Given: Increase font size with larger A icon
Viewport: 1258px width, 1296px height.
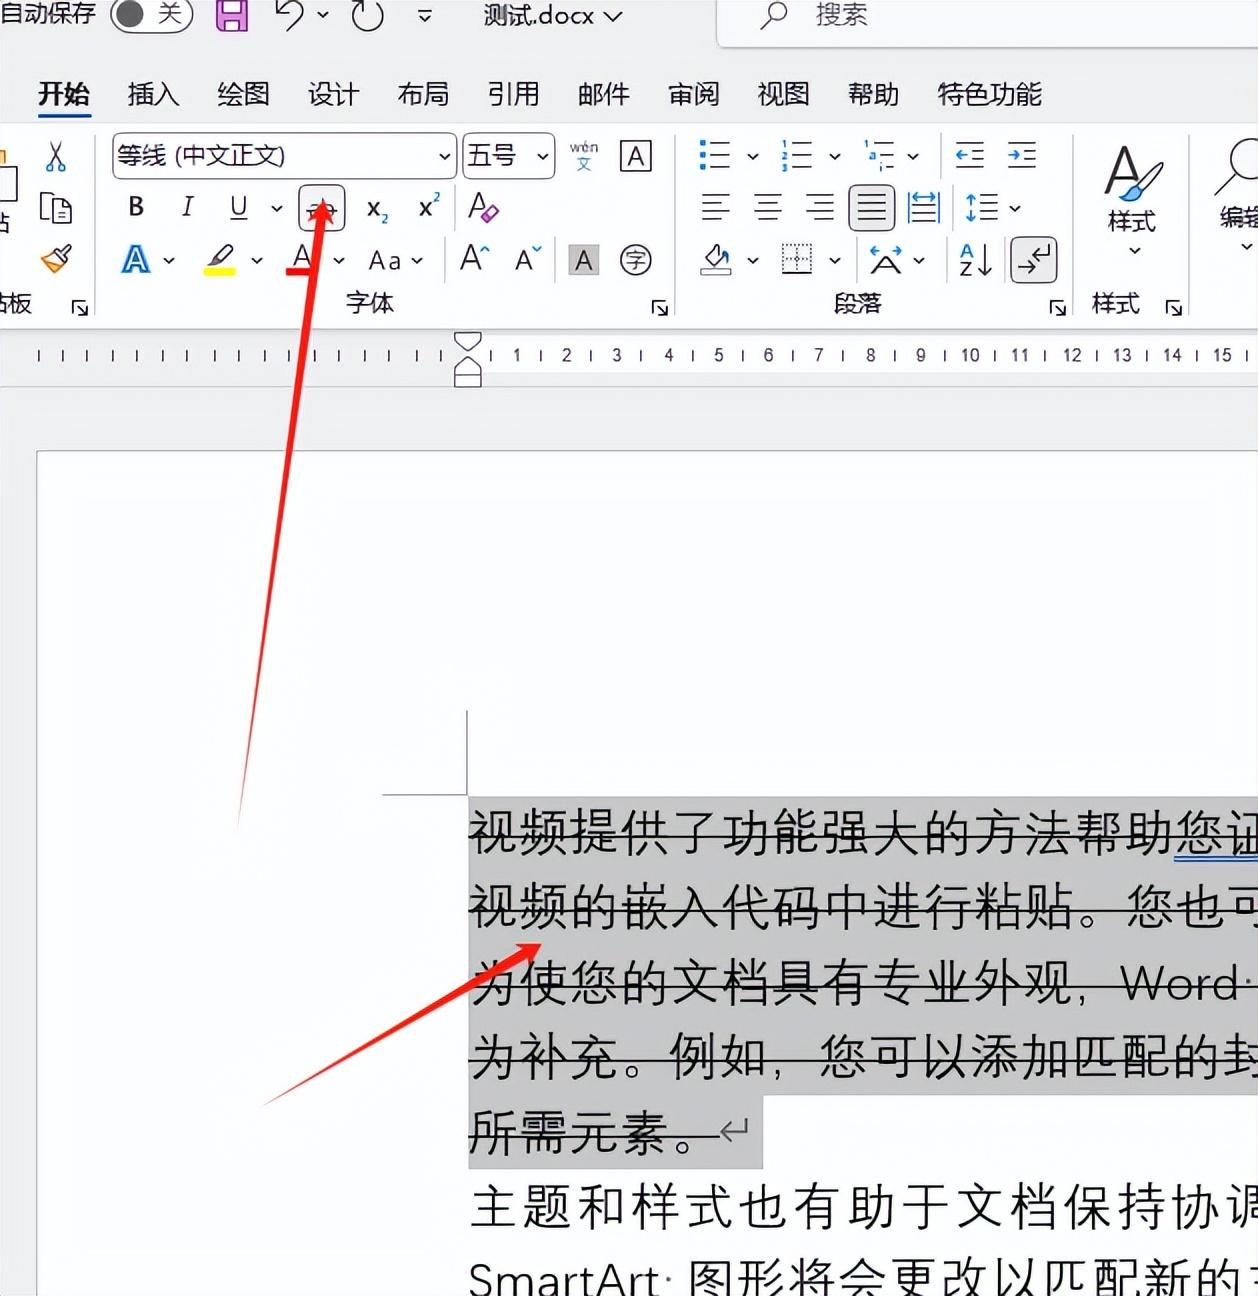Looking at the screenshot, I should coord(474,259).
